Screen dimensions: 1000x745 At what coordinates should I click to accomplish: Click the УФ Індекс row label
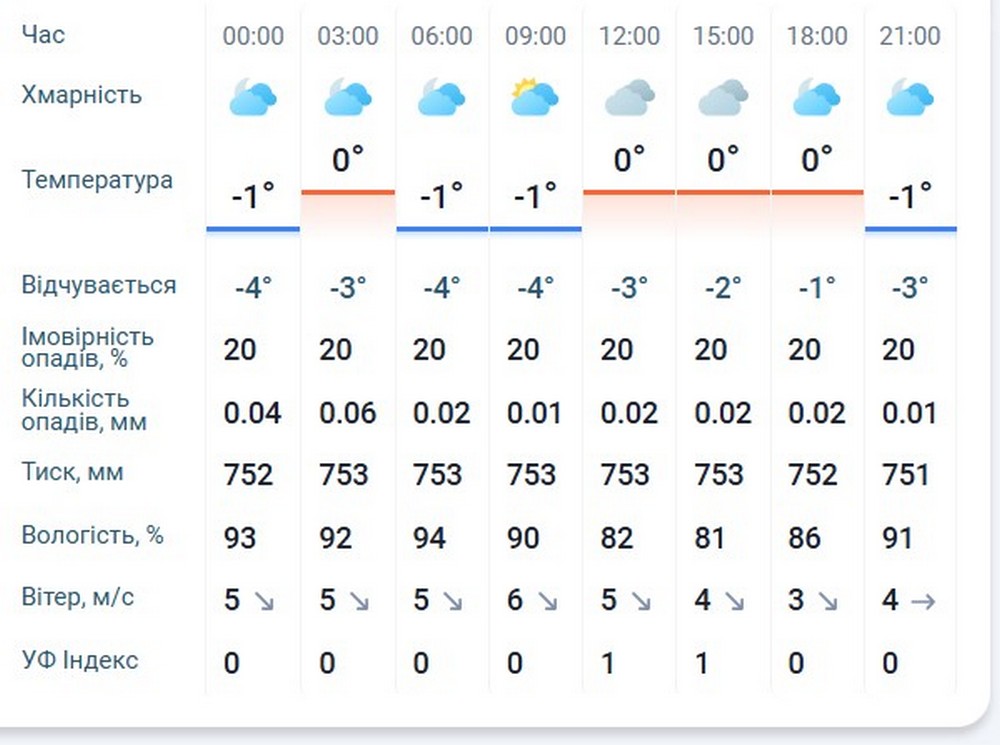80,660
